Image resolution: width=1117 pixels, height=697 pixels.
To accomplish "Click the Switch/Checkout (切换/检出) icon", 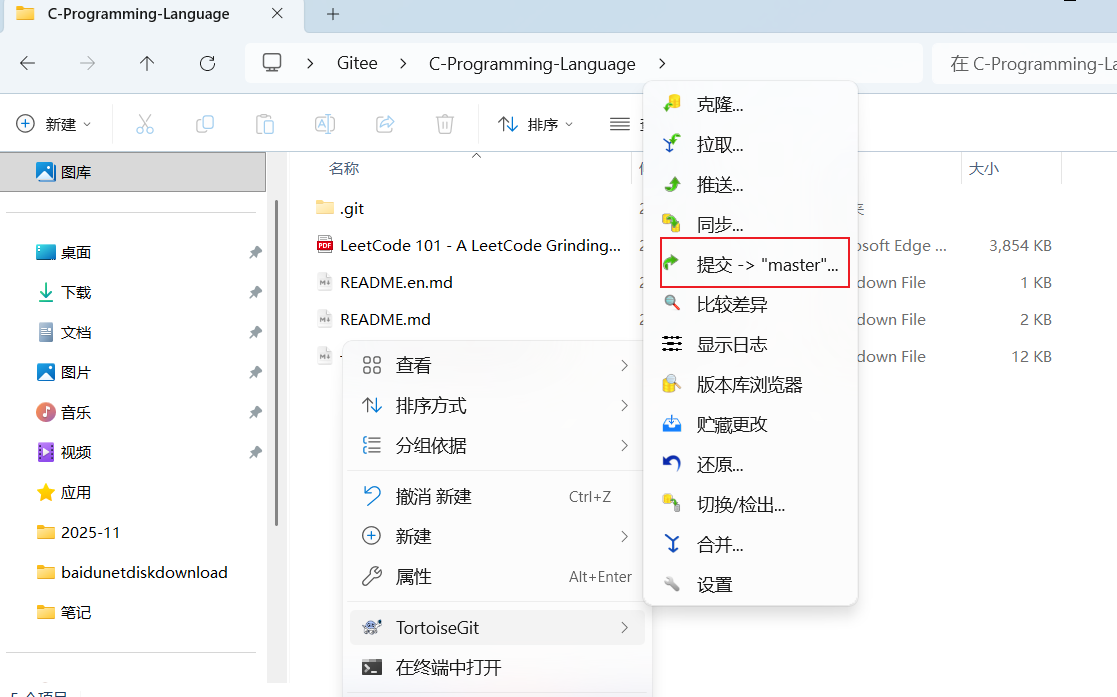I will pos(672,504).
